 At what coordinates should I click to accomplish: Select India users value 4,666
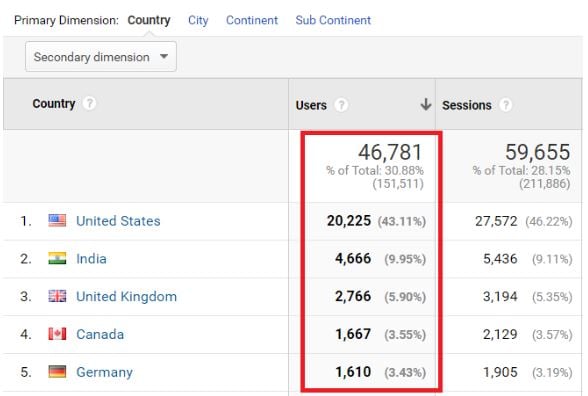pyautogui.click(x=353, y=259)
